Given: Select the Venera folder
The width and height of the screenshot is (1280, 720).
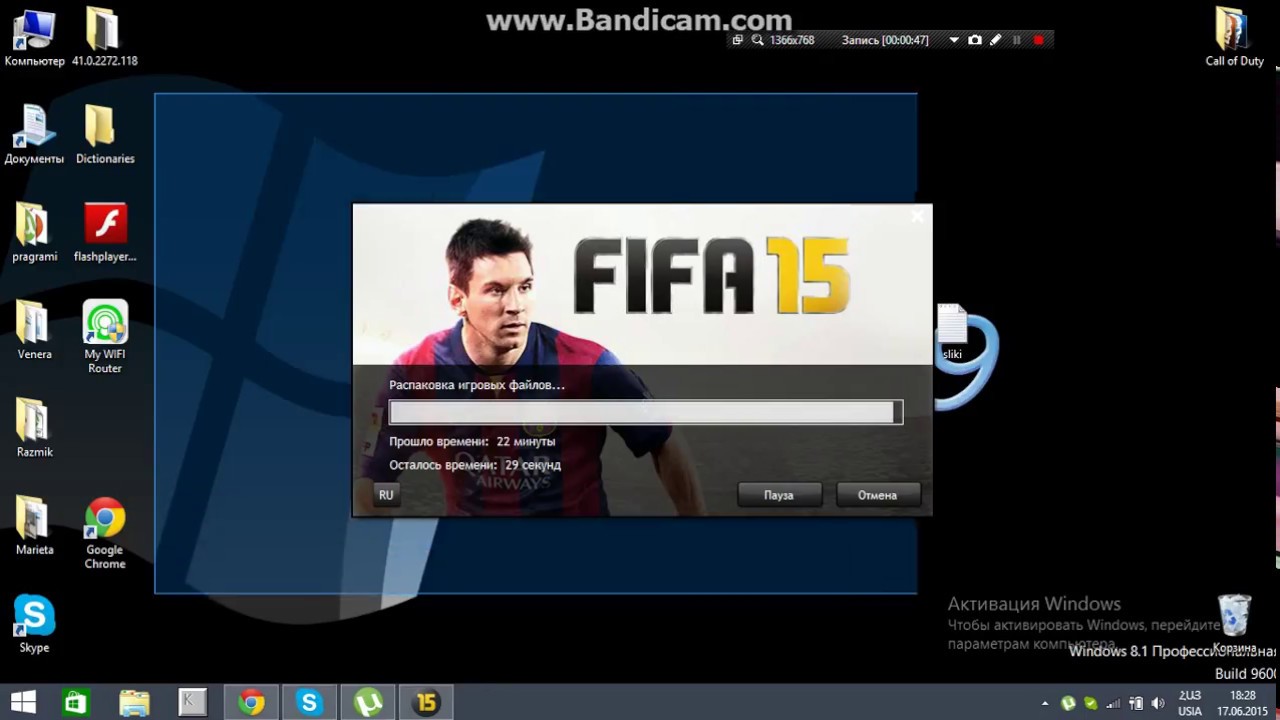Looking at the screenshot, I should 34,330.
